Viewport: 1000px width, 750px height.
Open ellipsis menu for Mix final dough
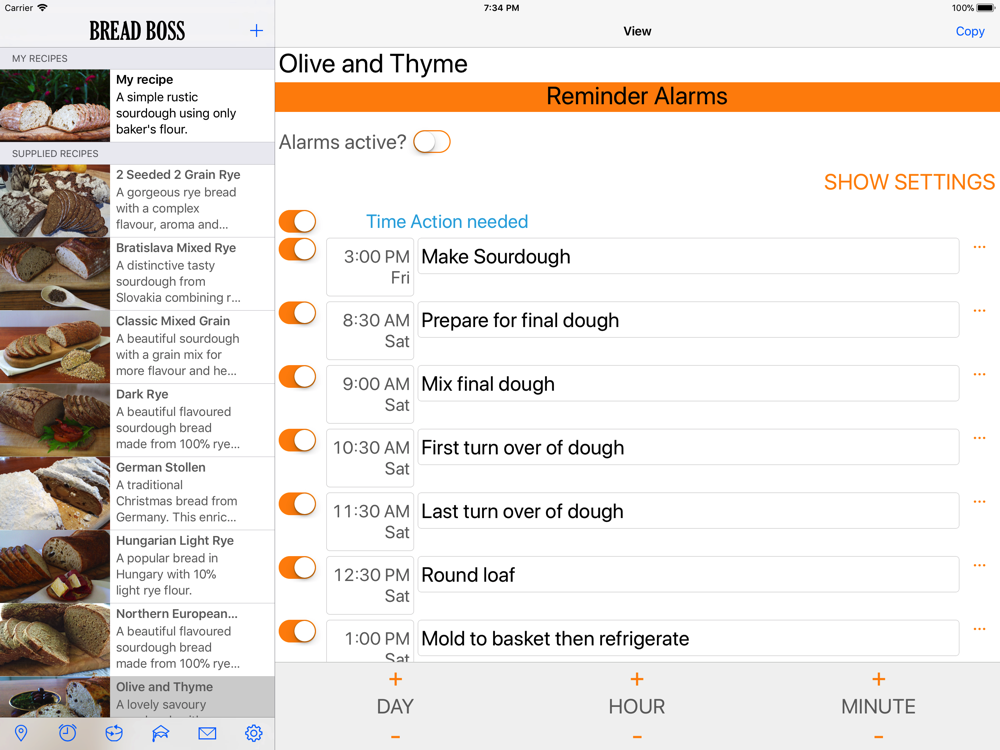coord(979,375)
